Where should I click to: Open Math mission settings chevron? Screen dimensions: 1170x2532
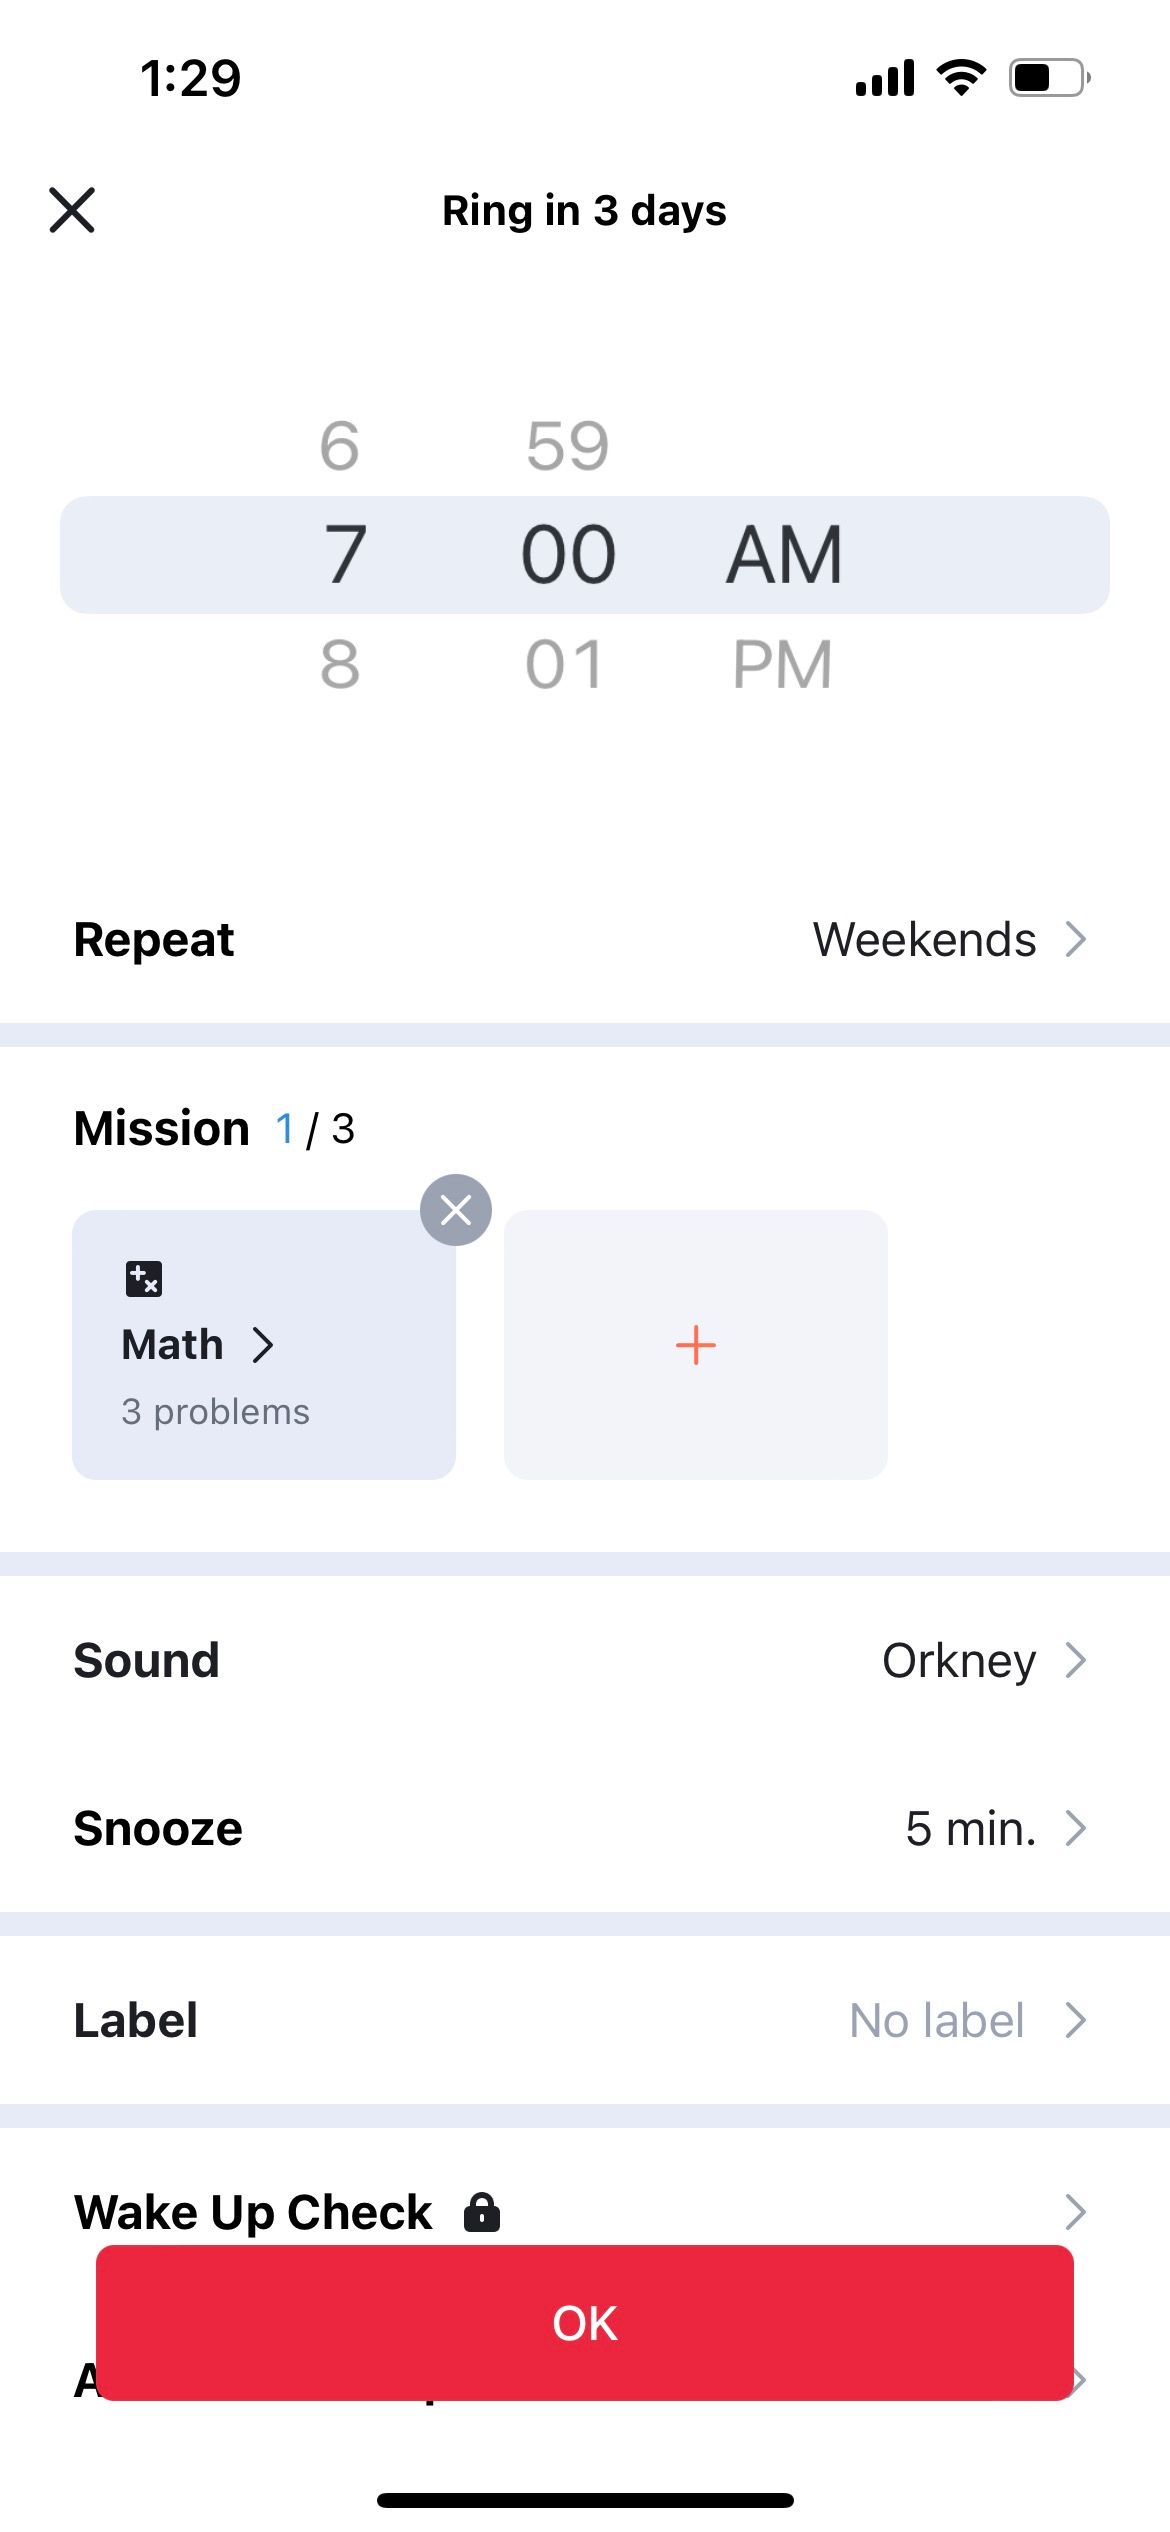(263, 1345)
